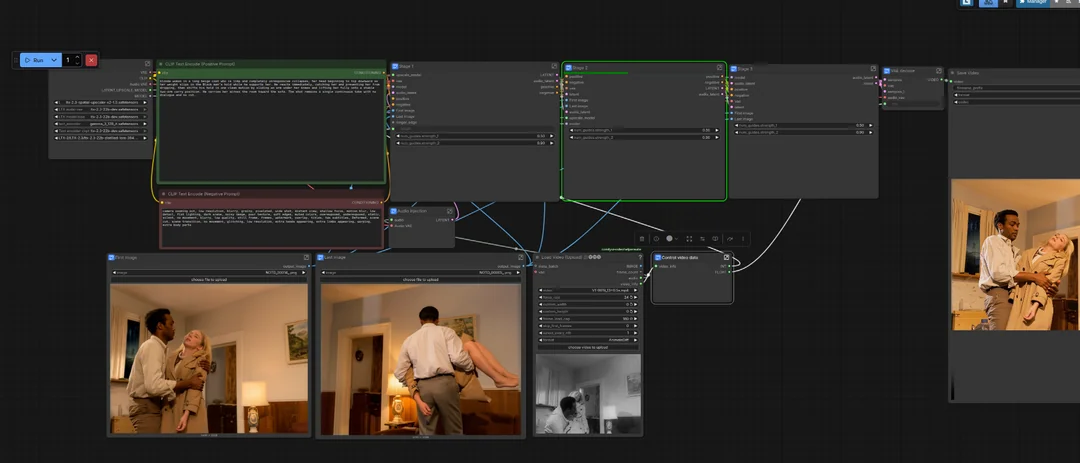
Task: Click the sliders icon in selection toolbar
Action: click(x=703, y=238)
